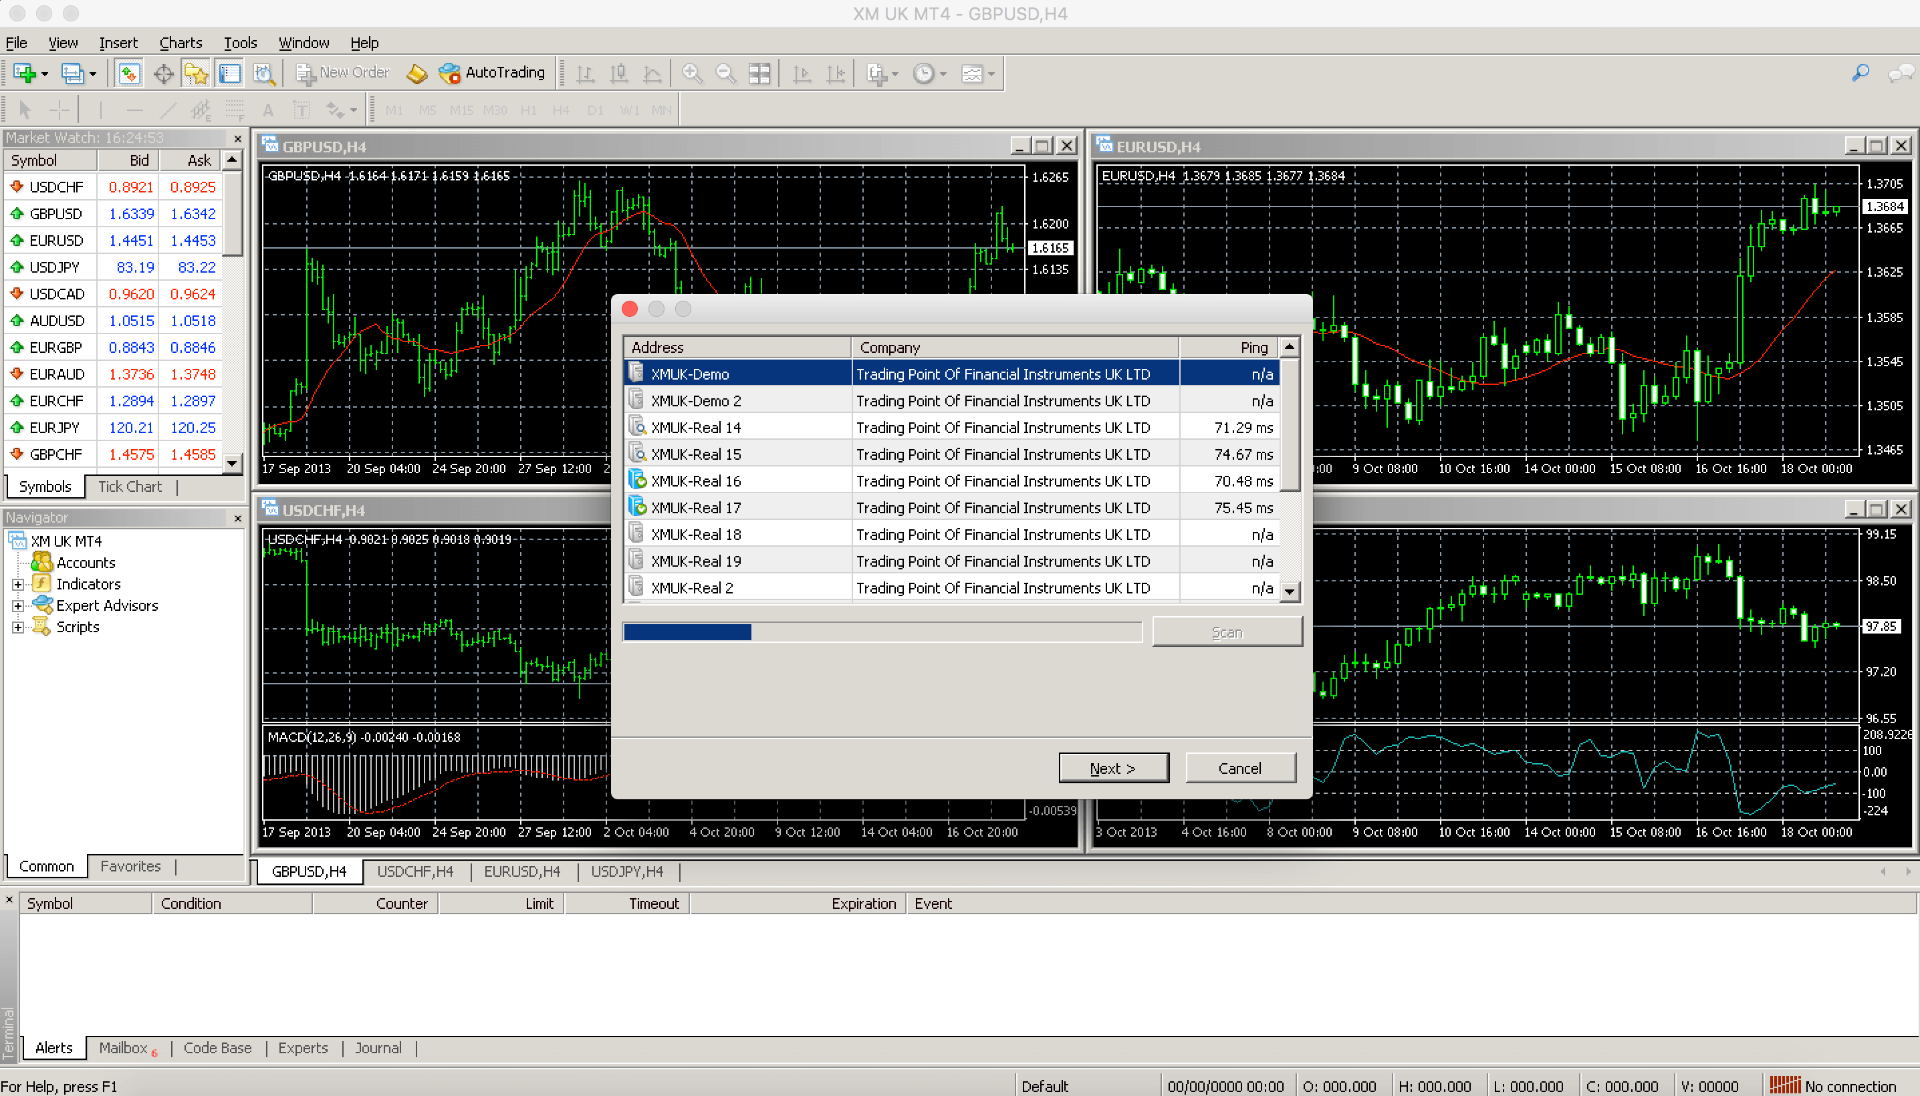1920x1096 pixels.
Task: Open the Profiles icon dropdown arrow
Action: [x=93, y=74]
